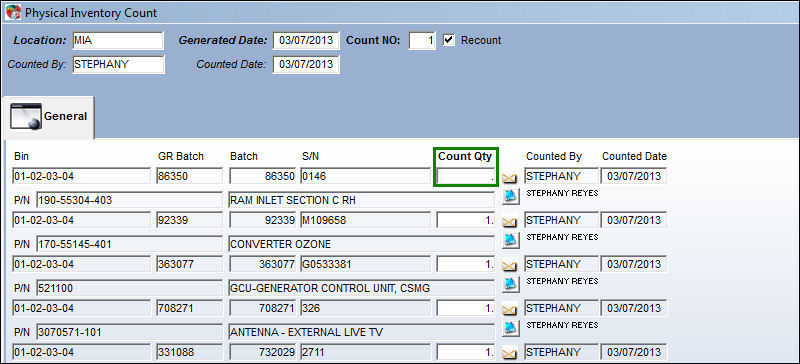Click the Count Qty field for S/N M109658
The image size is (800, 364).
point(466,221)
